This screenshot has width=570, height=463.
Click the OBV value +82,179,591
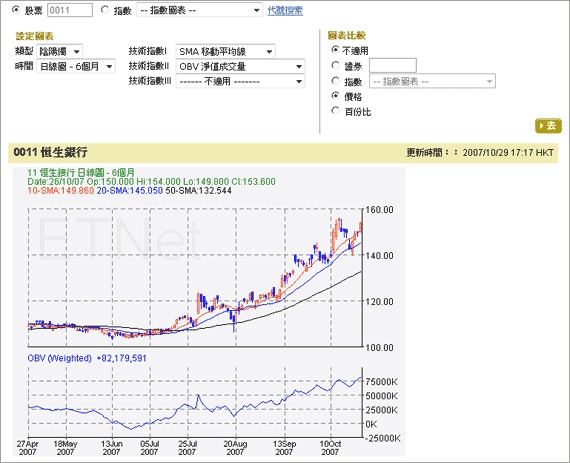pyautogui.click(x=121, y=358)
